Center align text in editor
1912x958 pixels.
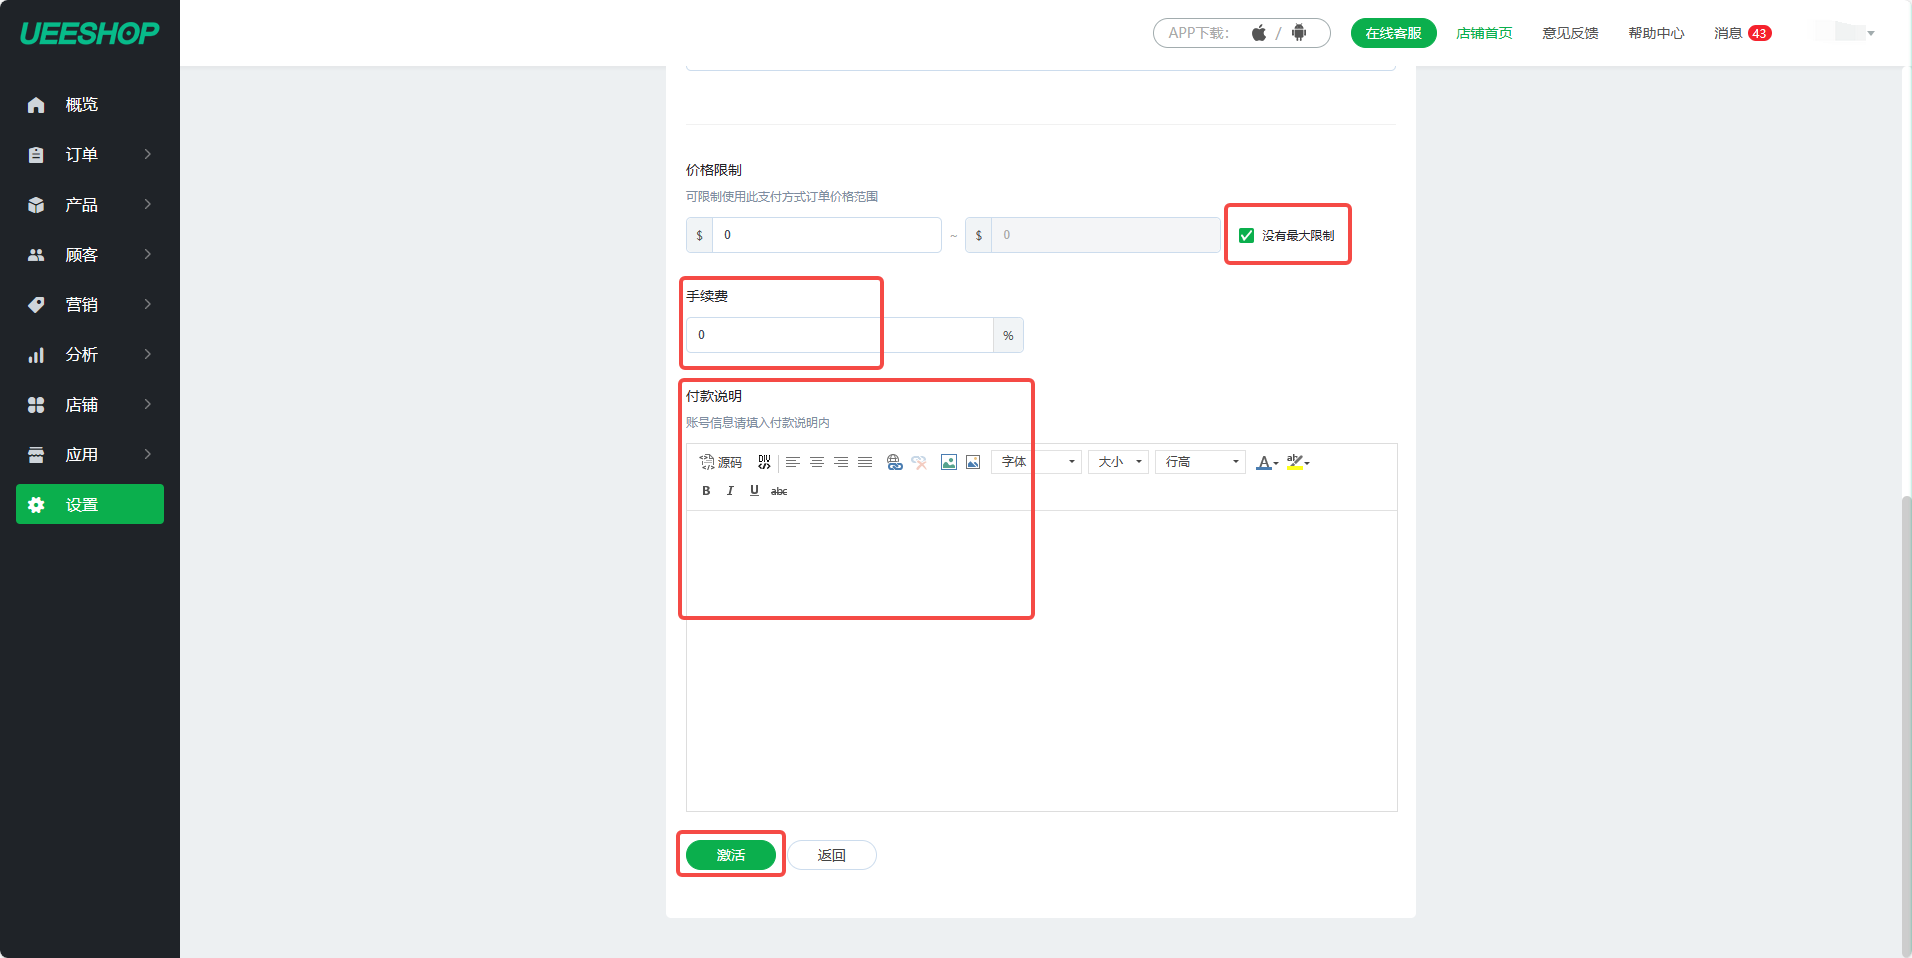817,462
